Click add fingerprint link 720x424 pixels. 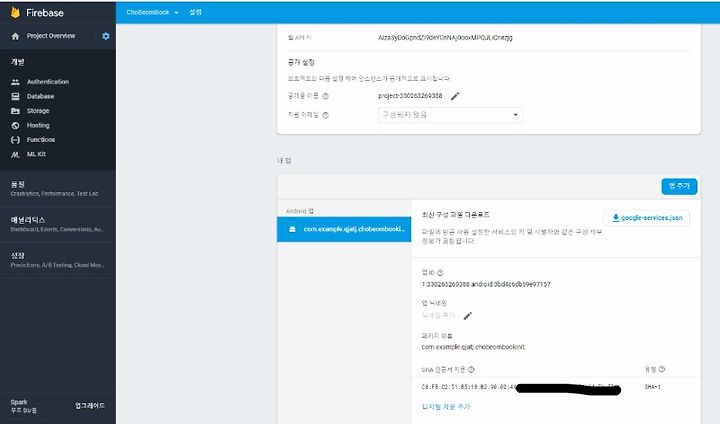pos(446,407)
